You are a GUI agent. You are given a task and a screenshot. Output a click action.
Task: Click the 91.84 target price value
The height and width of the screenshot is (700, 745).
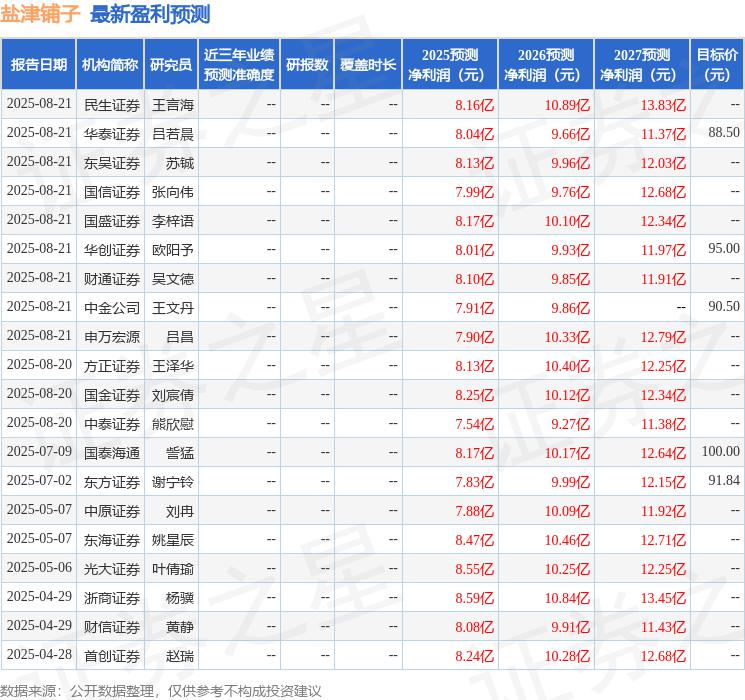pos(724,480)
